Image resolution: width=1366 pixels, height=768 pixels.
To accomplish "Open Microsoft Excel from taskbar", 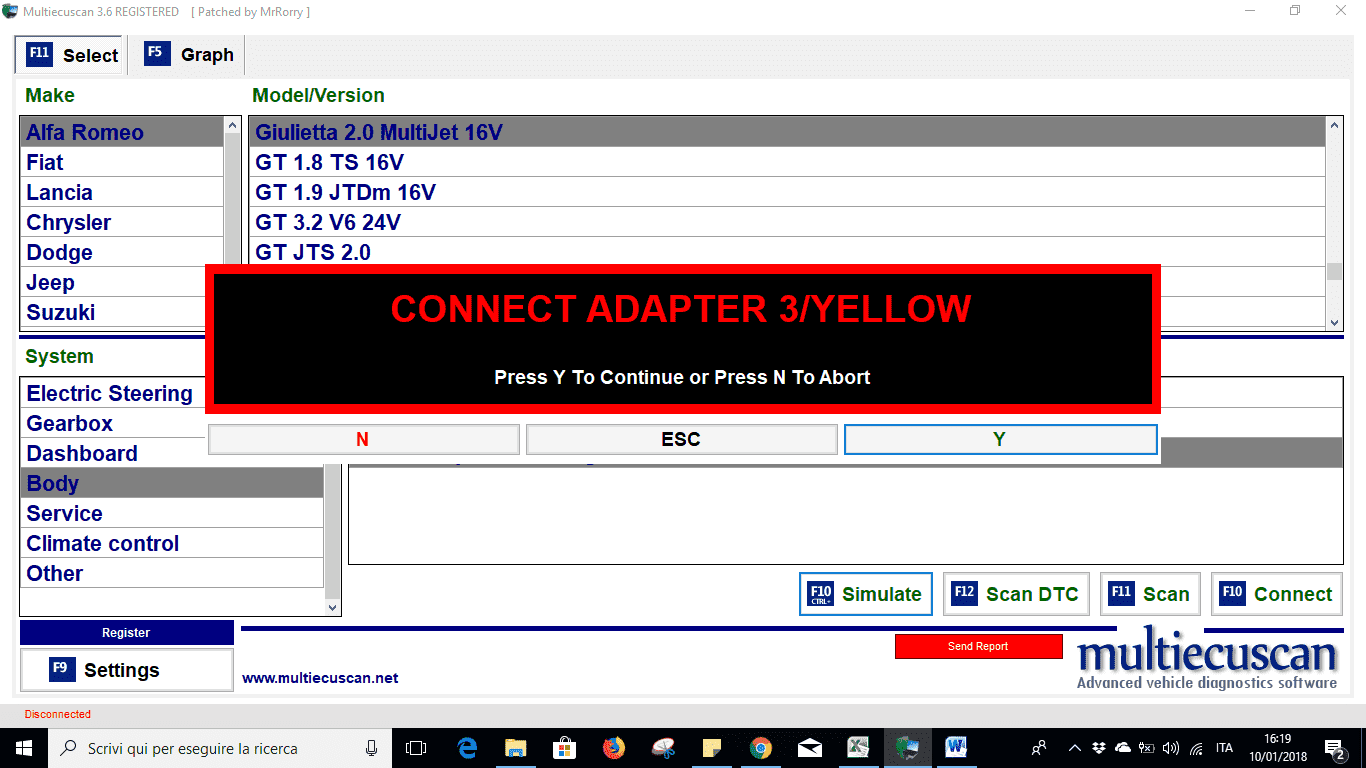I will [x=858, y=747].
